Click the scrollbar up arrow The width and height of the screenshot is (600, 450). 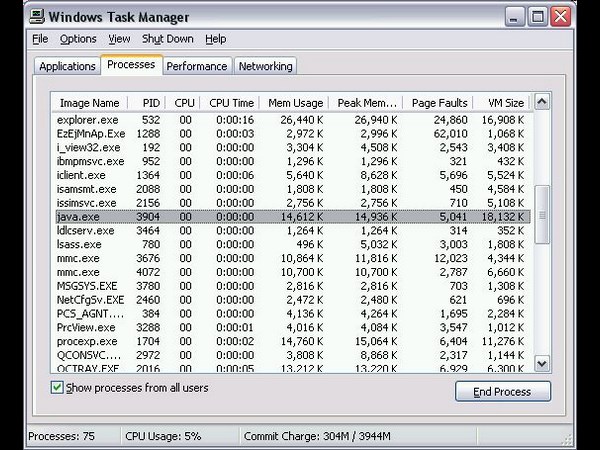pos(541,102)
